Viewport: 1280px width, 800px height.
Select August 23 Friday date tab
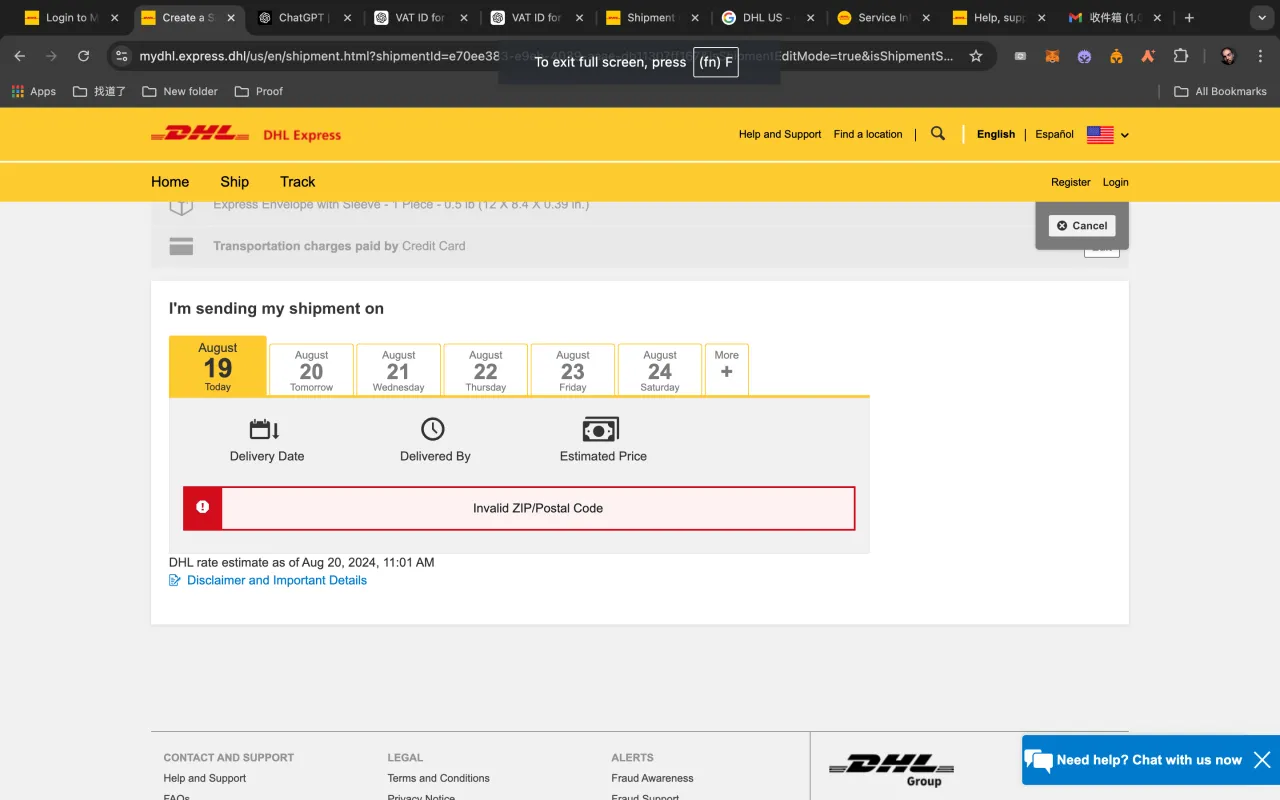[x=572, y=370]
